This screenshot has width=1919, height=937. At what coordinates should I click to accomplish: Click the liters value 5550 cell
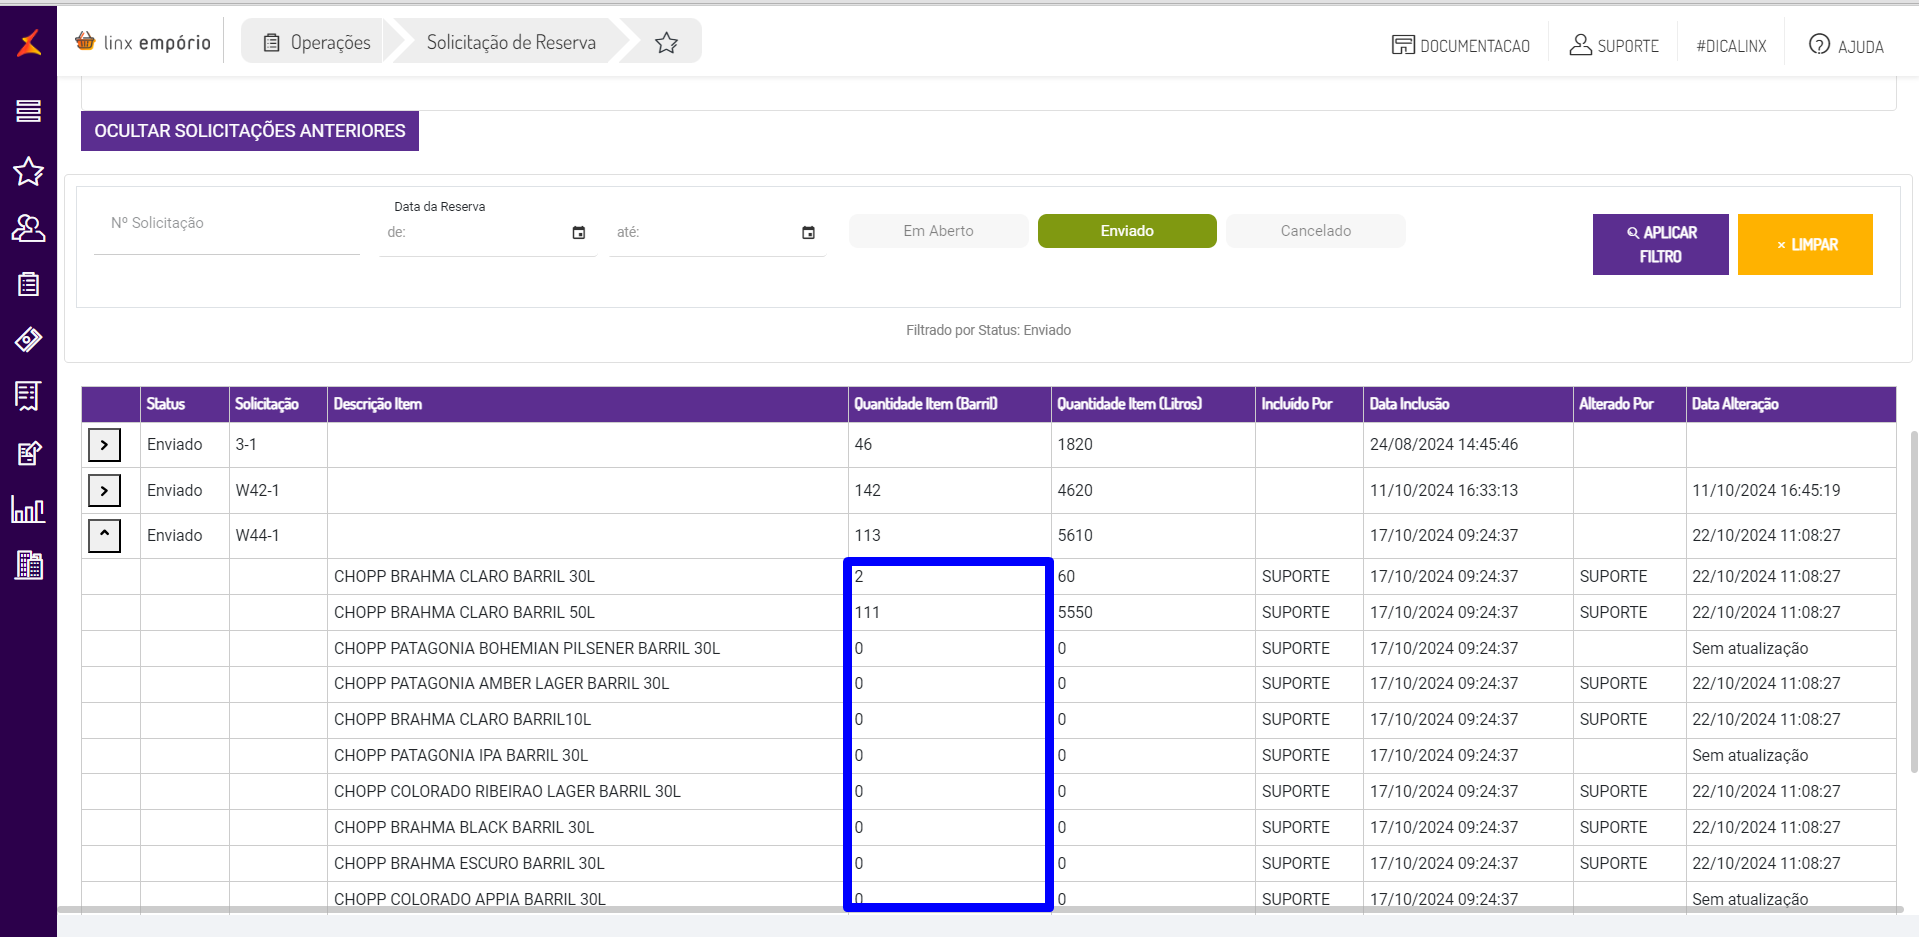click(x=1154, y=613)
